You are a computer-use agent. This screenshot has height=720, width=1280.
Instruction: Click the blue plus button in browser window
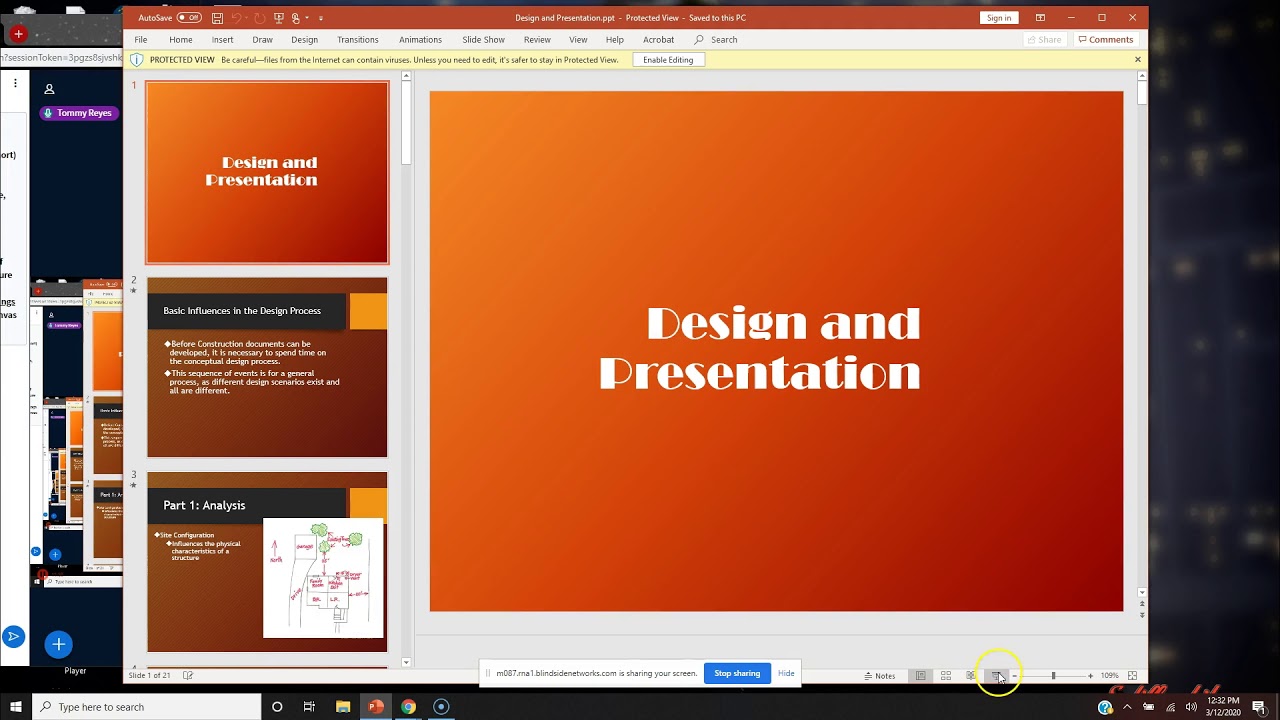58,645
